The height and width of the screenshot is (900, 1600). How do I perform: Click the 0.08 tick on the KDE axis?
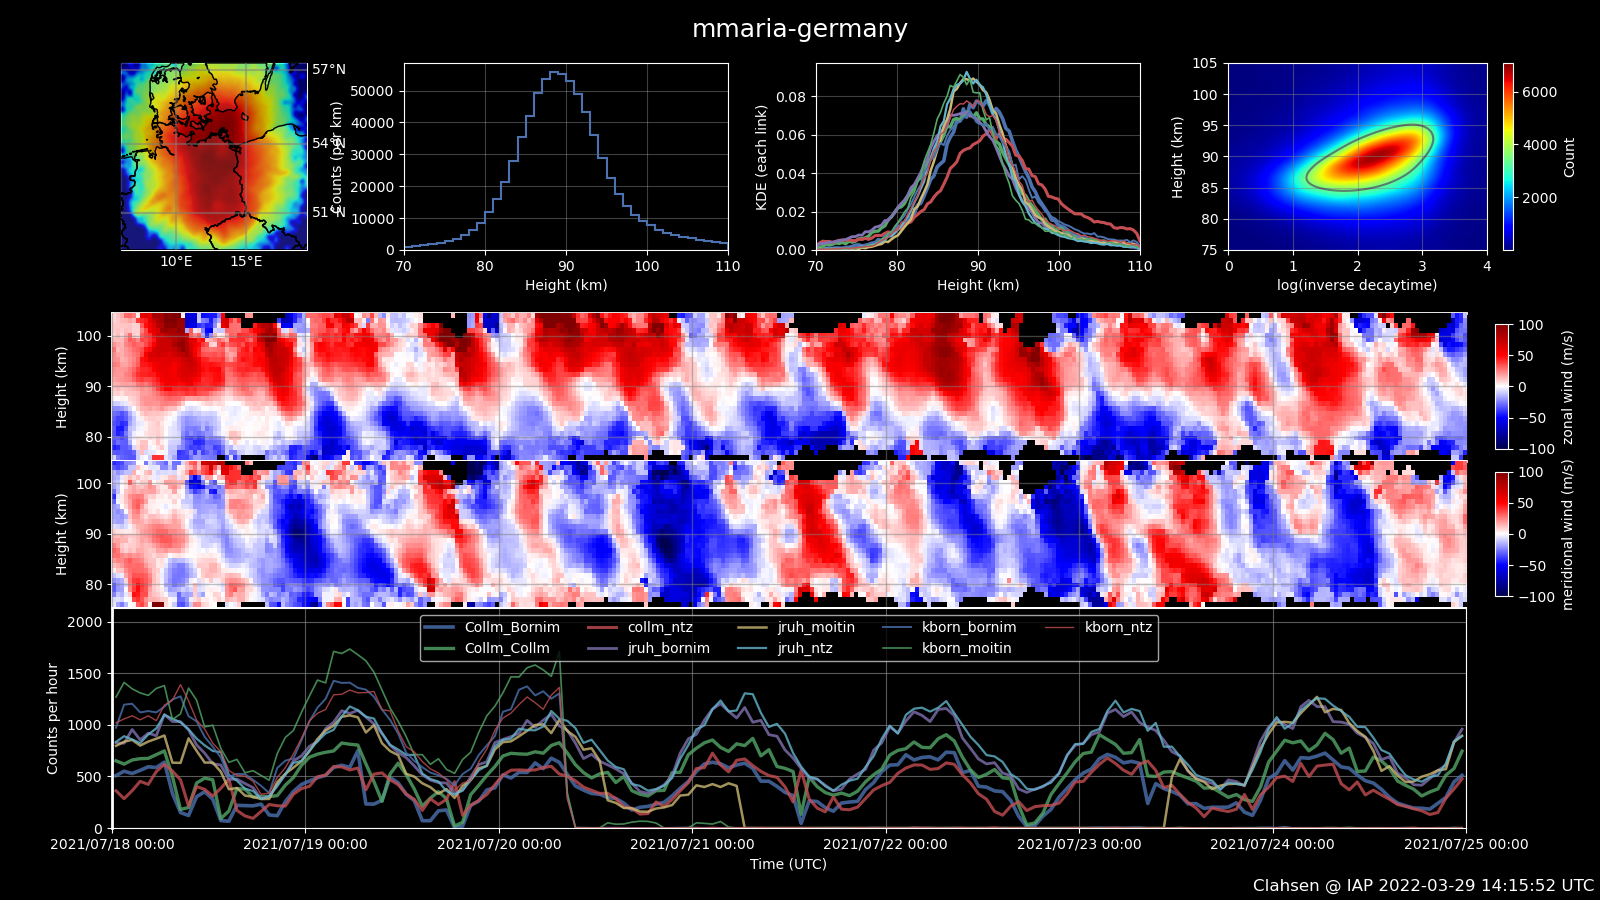[791, 97]
